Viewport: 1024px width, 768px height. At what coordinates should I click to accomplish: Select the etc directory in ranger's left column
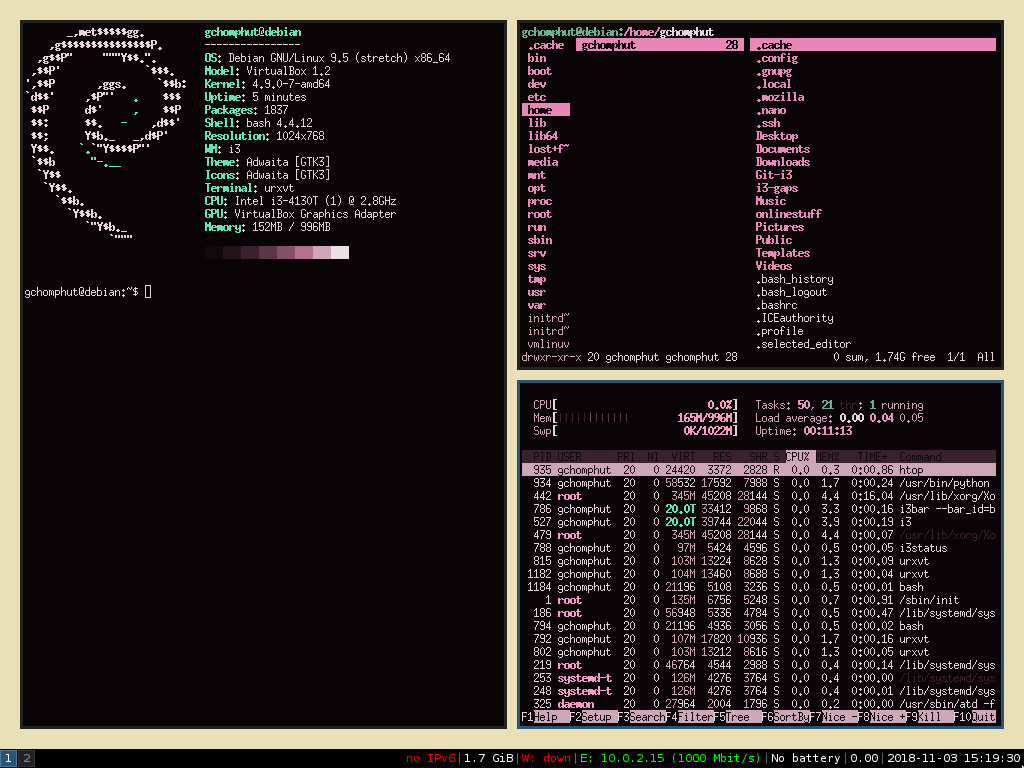pyautogui.click(x=537, y=97)
